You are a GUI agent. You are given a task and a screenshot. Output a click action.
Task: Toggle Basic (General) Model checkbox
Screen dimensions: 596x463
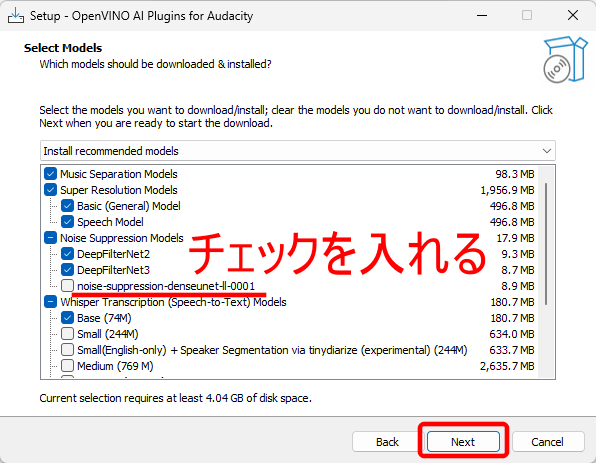point(67,206)
